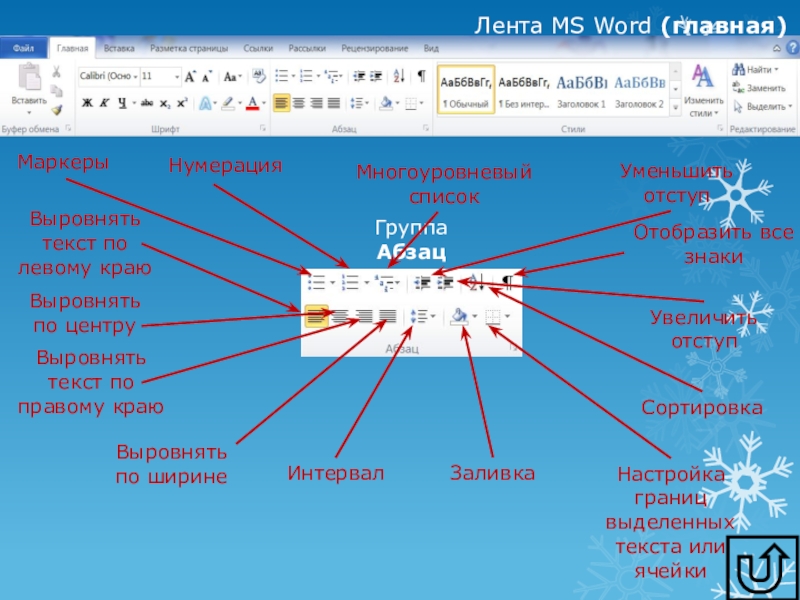This screenshot has width=800, height=600.
Task: Click the Sort A-Z icon in the full ribbon
Action: (399, 77)
